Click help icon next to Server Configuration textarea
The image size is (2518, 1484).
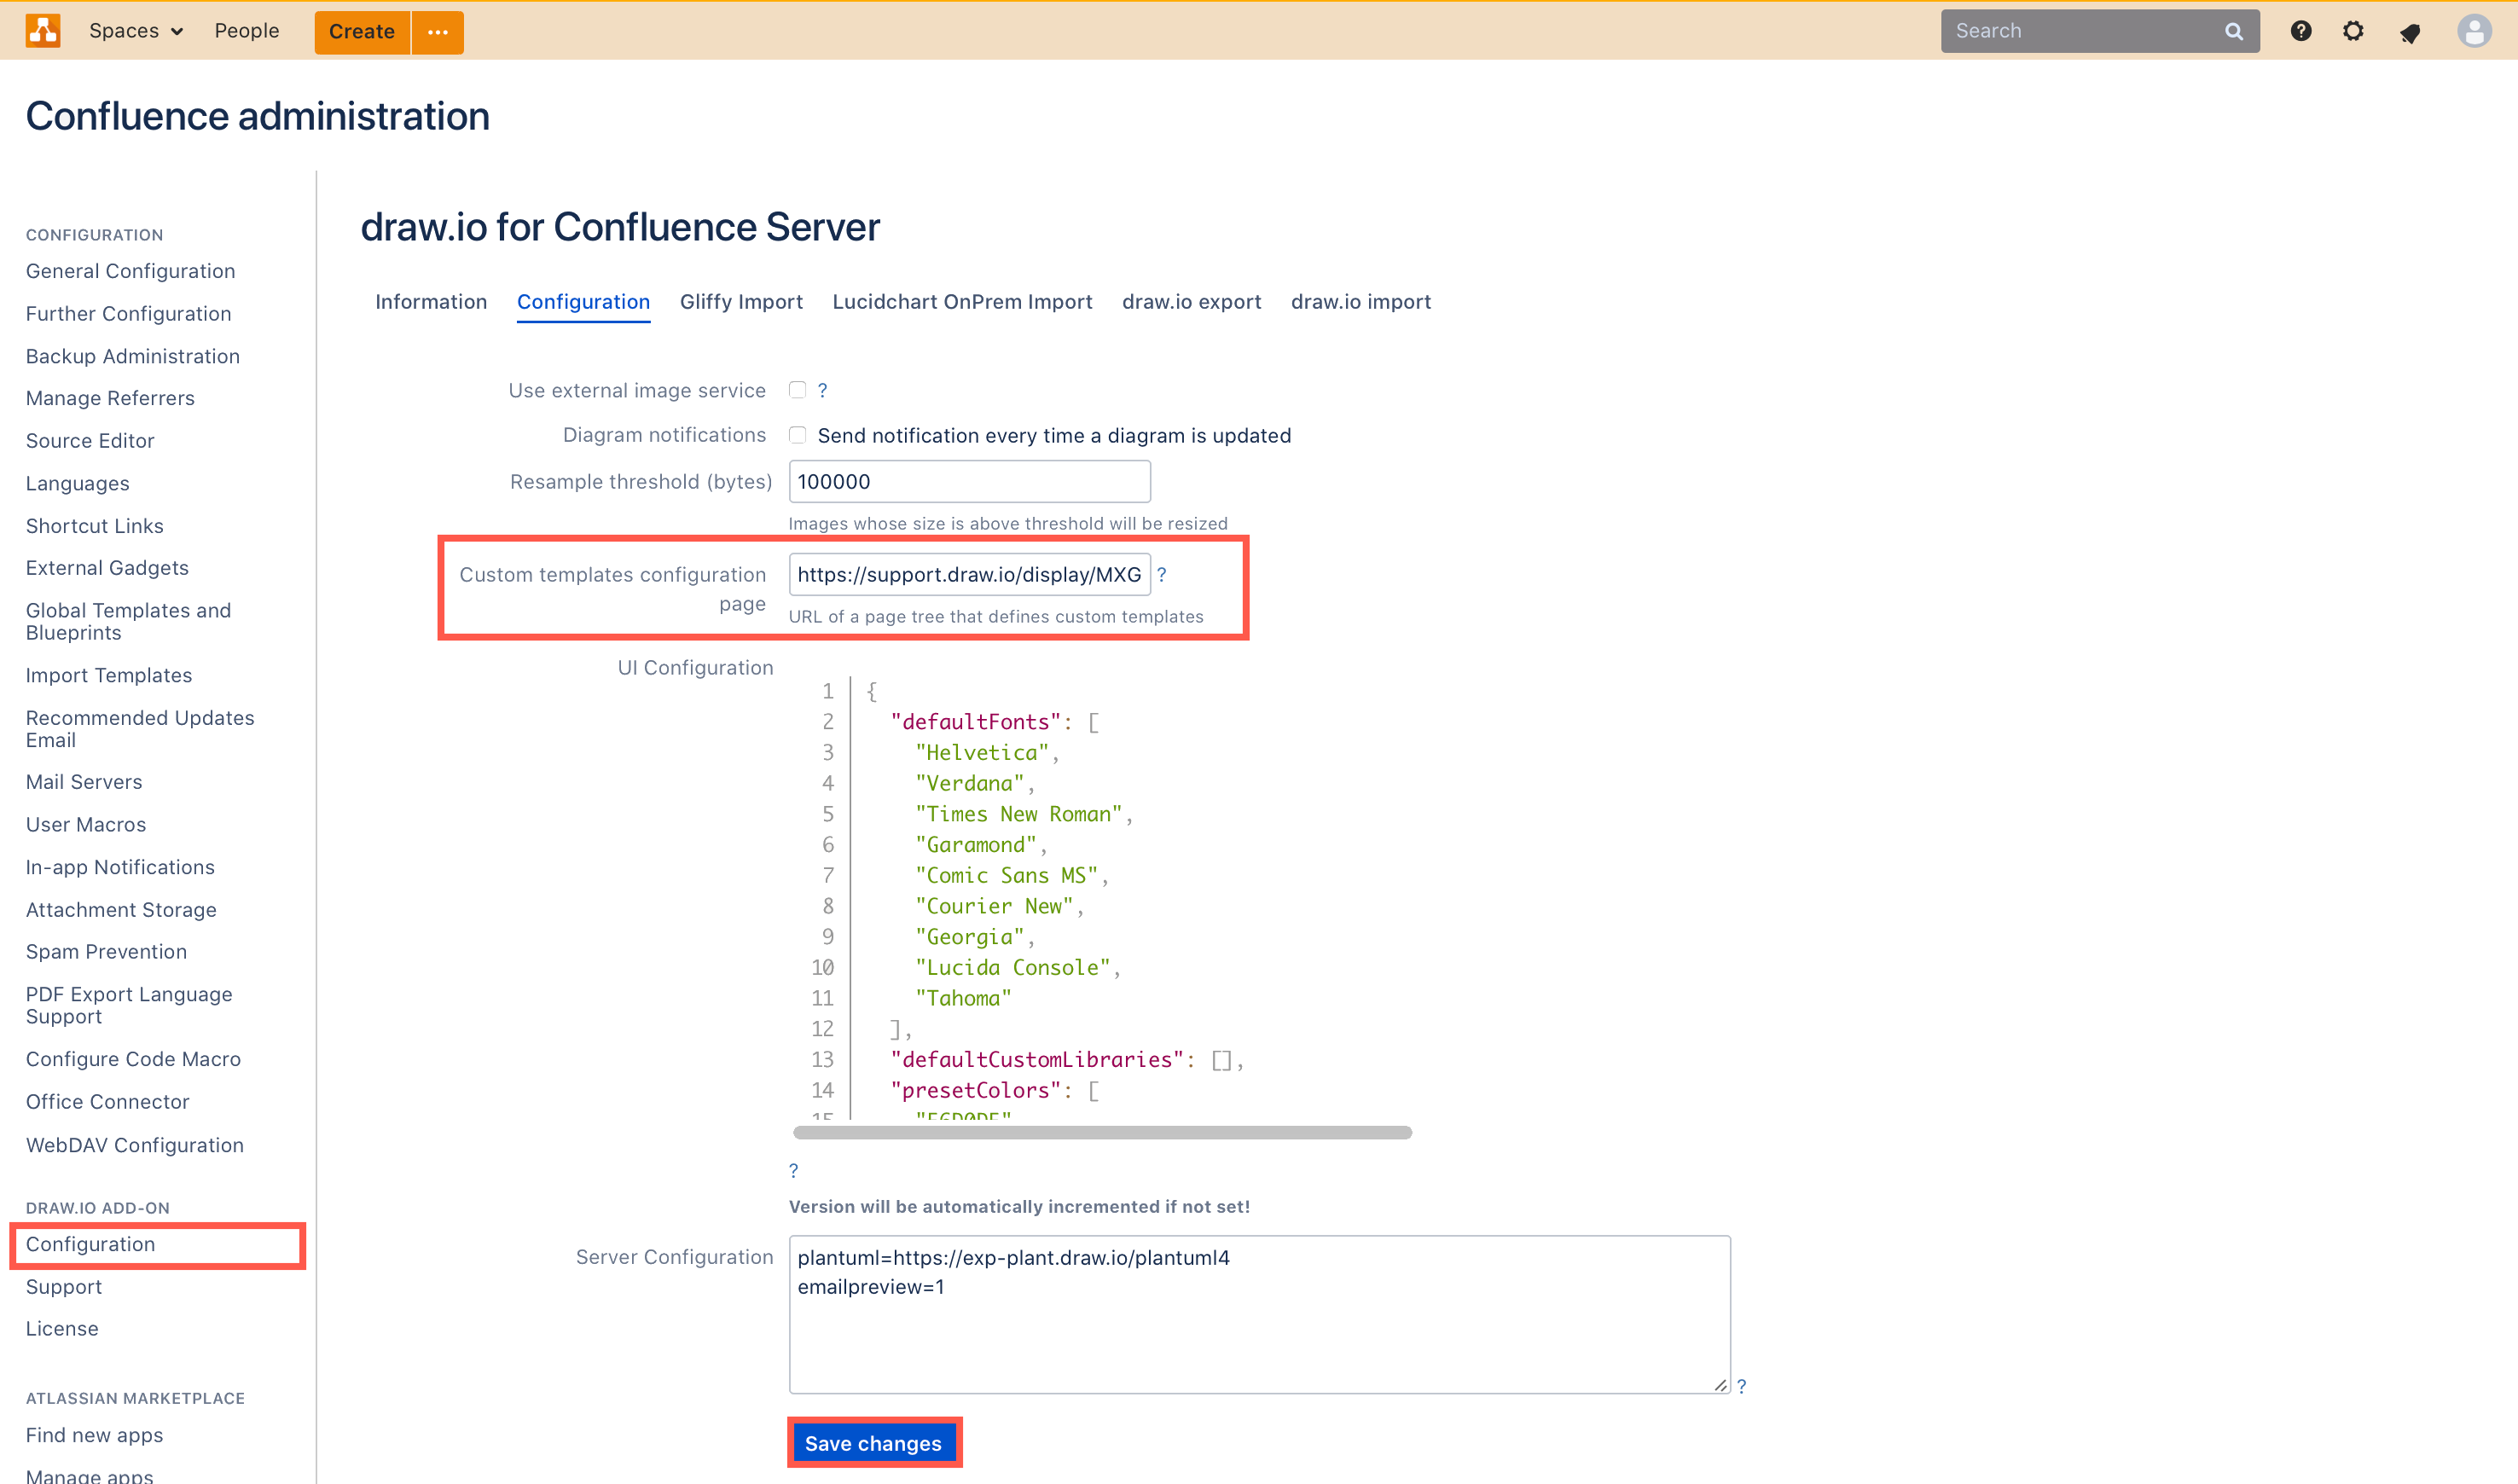[x=1743, y=1386]
